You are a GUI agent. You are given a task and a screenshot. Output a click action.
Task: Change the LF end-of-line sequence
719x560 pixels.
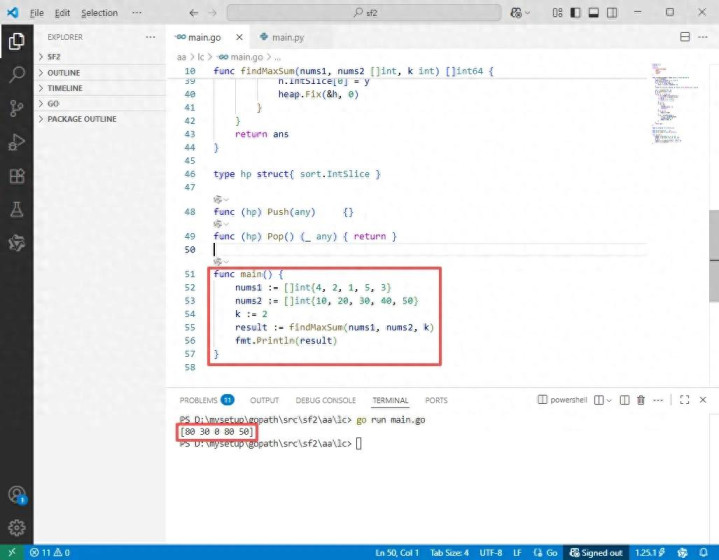point(517,553)
